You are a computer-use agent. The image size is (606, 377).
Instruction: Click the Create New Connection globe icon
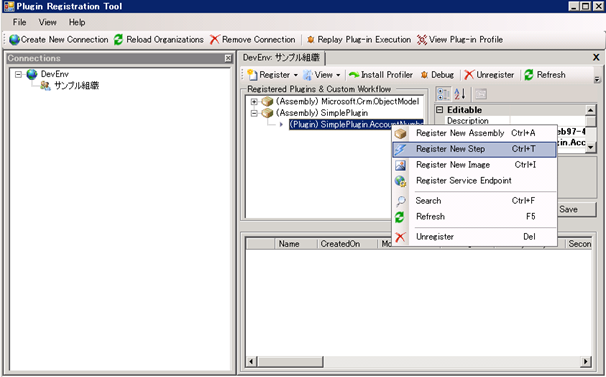coord(14,39)
